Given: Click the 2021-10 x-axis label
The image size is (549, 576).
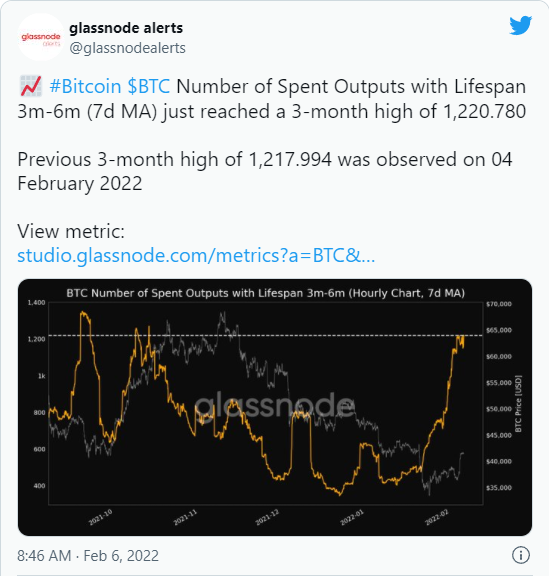Looking at the screenshot, I should pyautogui.click(x=100, y=517).
